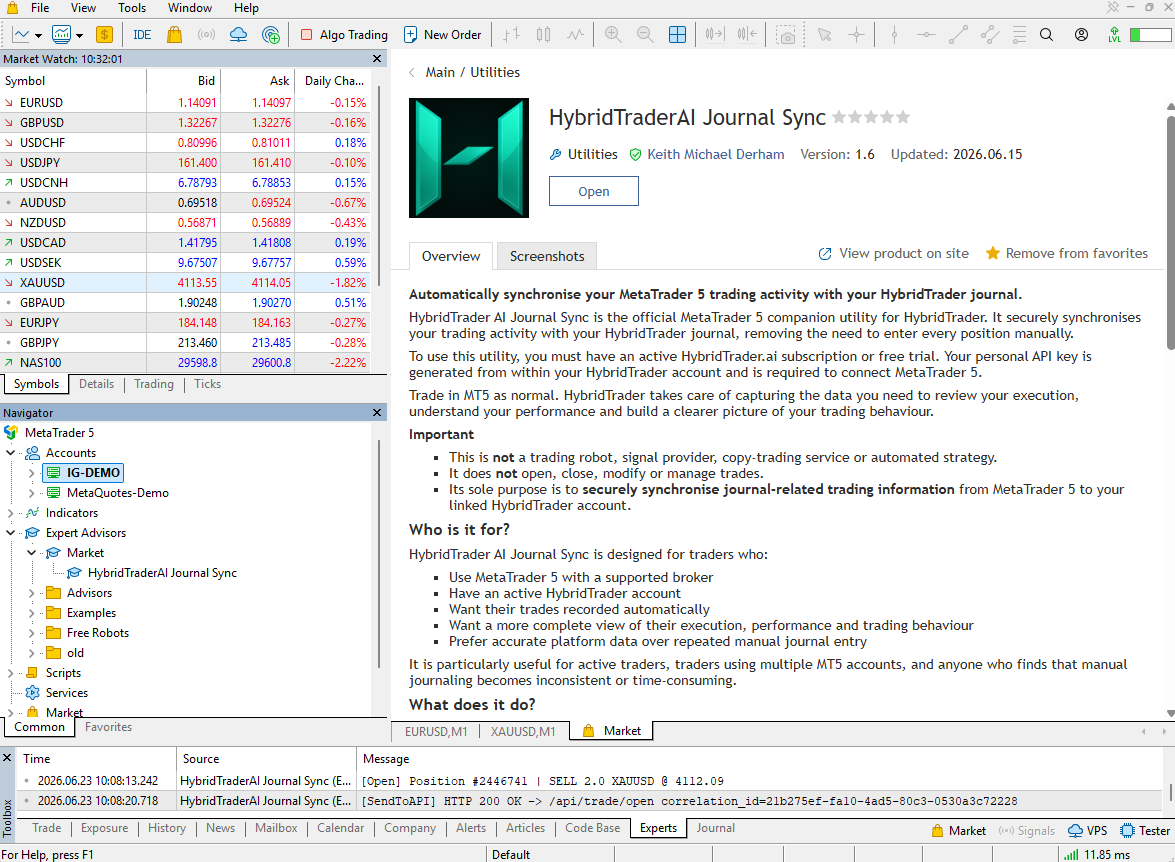1175x862 pixels.
Task: Click the VPS button in the Toolbox bar
Action: 1088,831
